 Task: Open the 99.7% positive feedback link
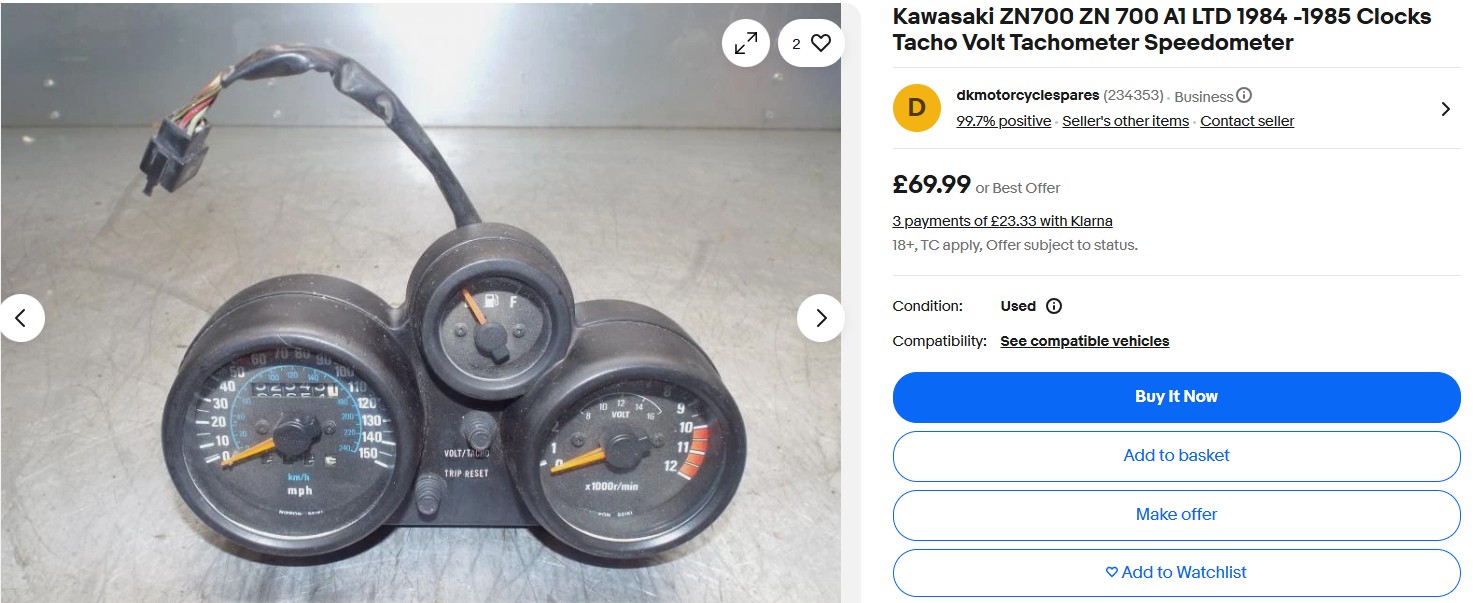pyautogui.click(x=1003, y=121)
